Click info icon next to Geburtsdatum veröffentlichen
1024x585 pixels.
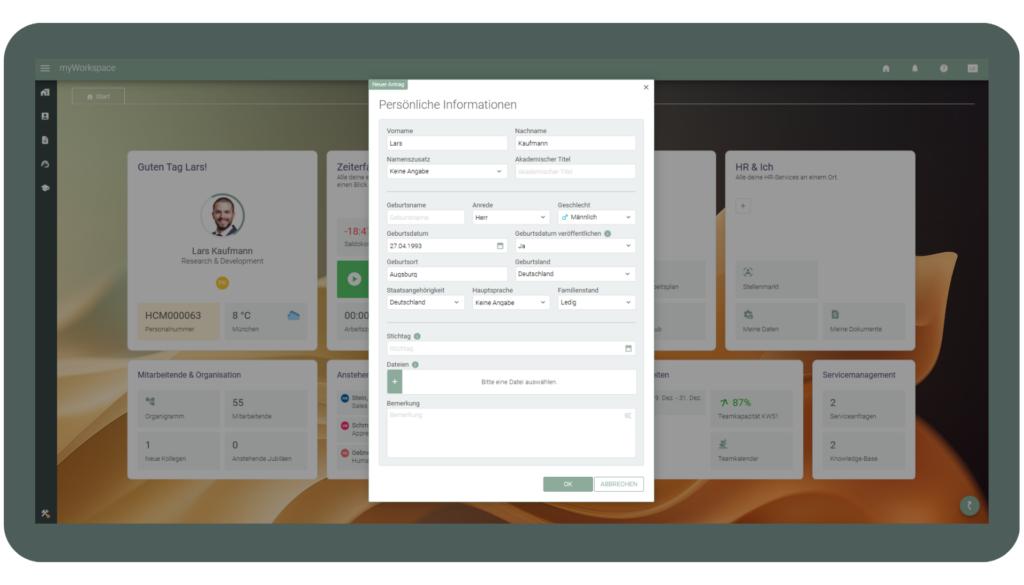[607, 233]
